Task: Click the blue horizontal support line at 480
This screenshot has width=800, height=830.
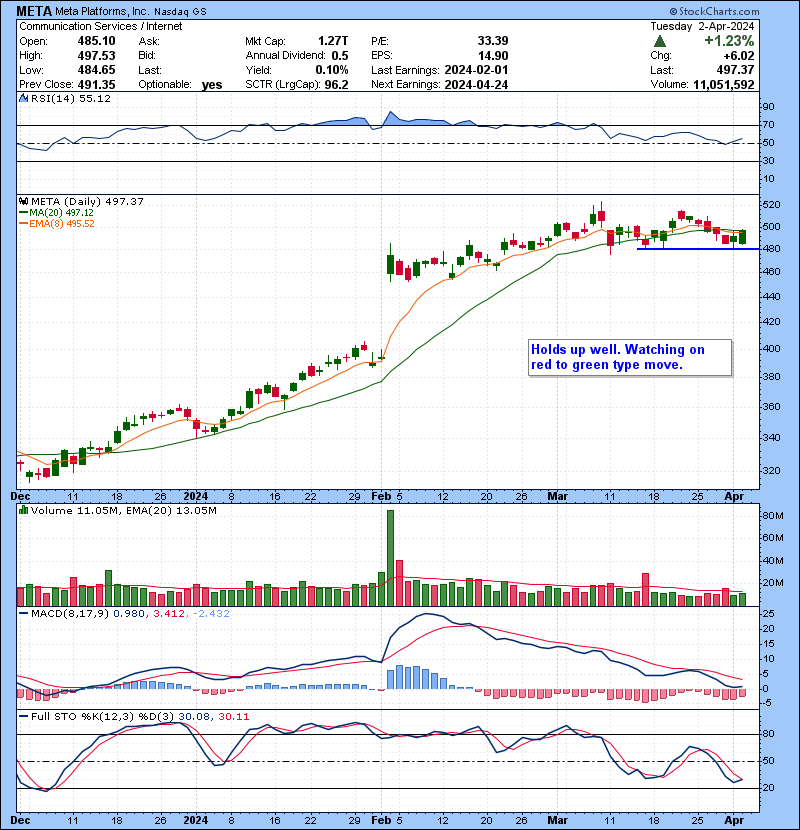Action: click(698, 249)
